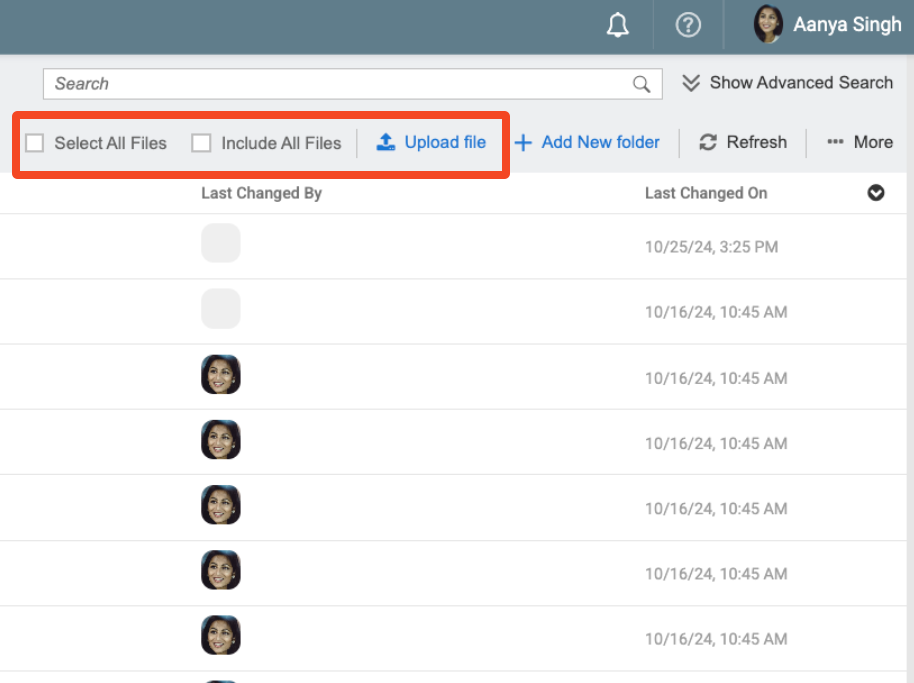
Task: Click the search magnifier icon
Action: click(x=642, y=84)
